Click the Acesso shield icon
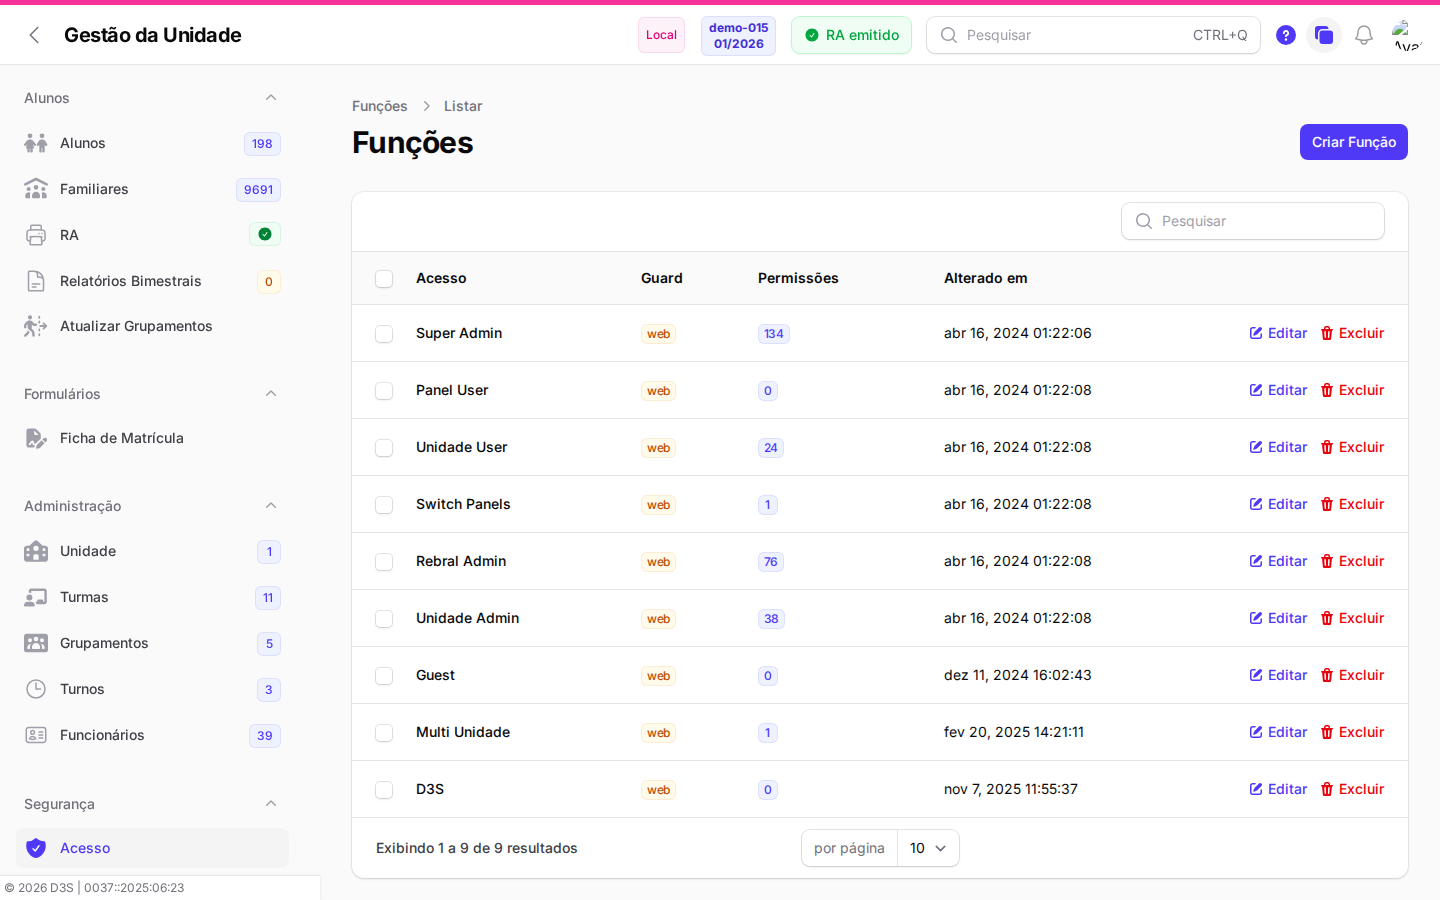 [x=36, y=848]
